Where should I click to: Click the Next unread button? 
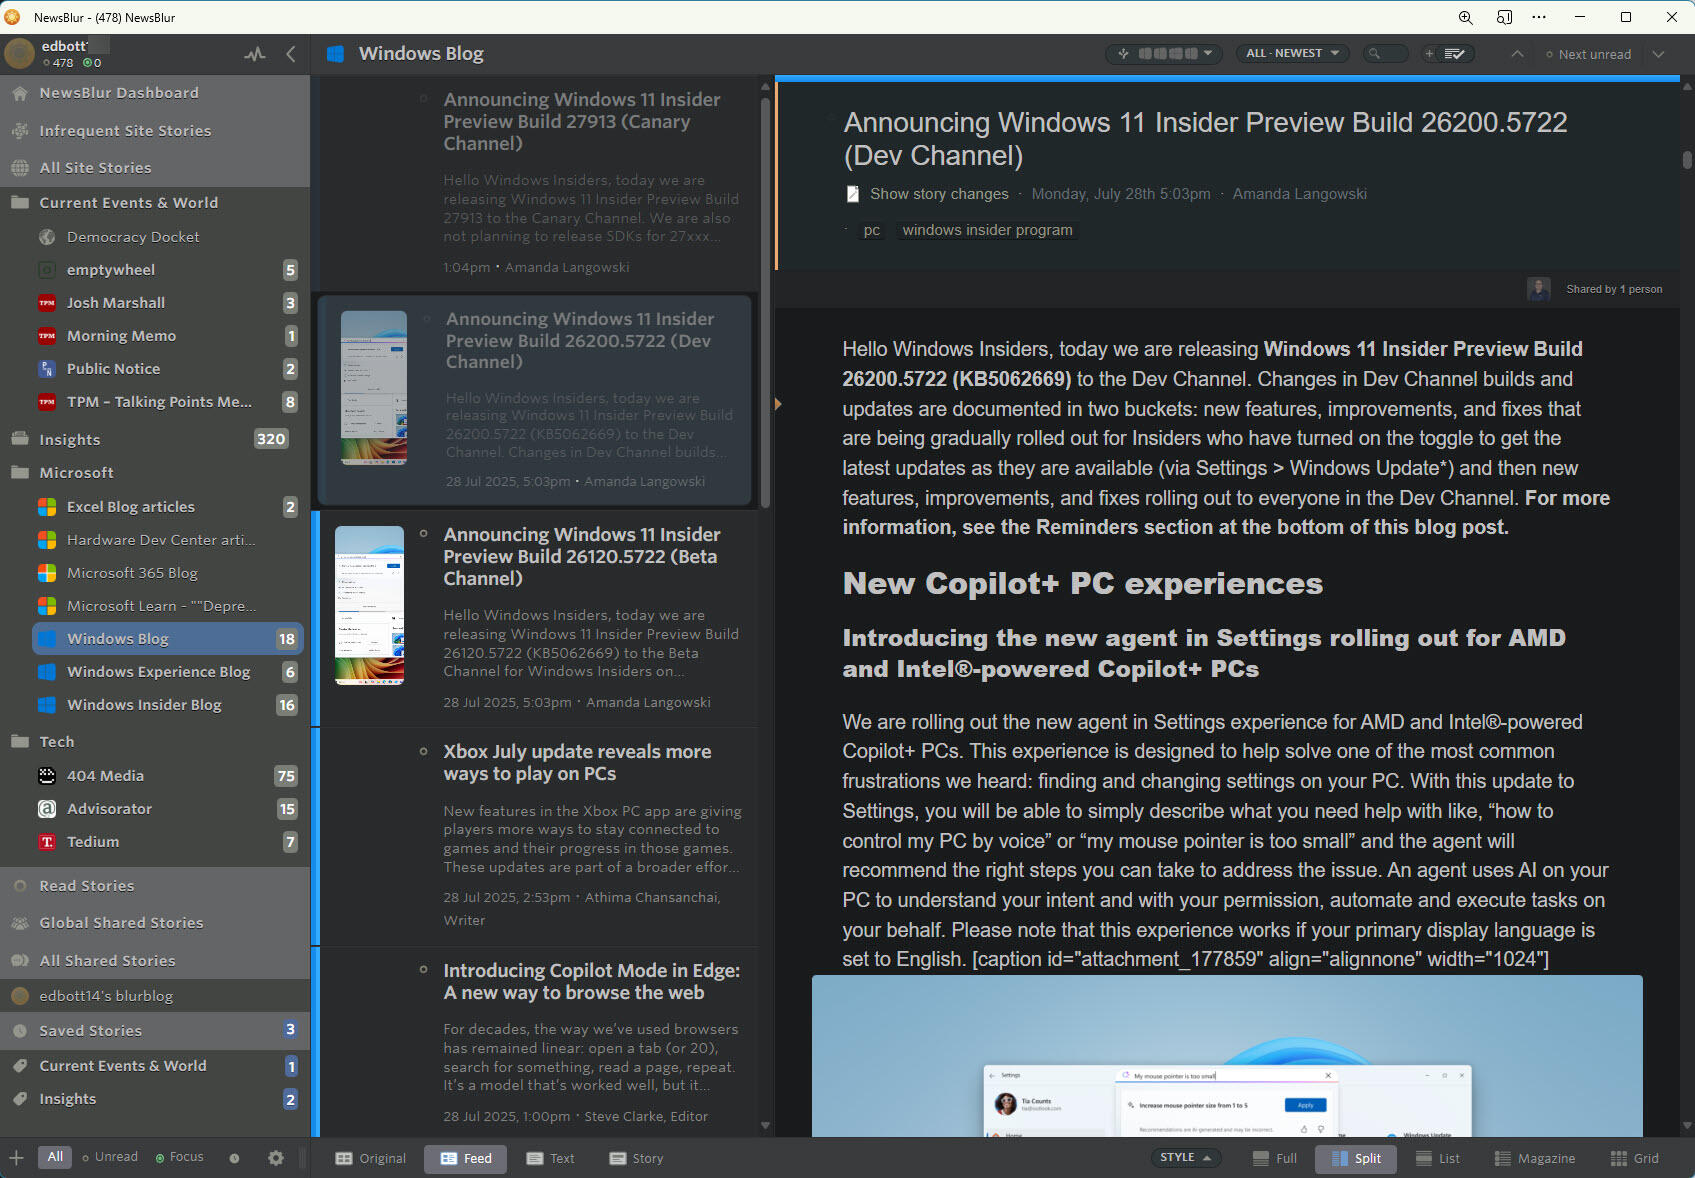[x=1588, y=54]
